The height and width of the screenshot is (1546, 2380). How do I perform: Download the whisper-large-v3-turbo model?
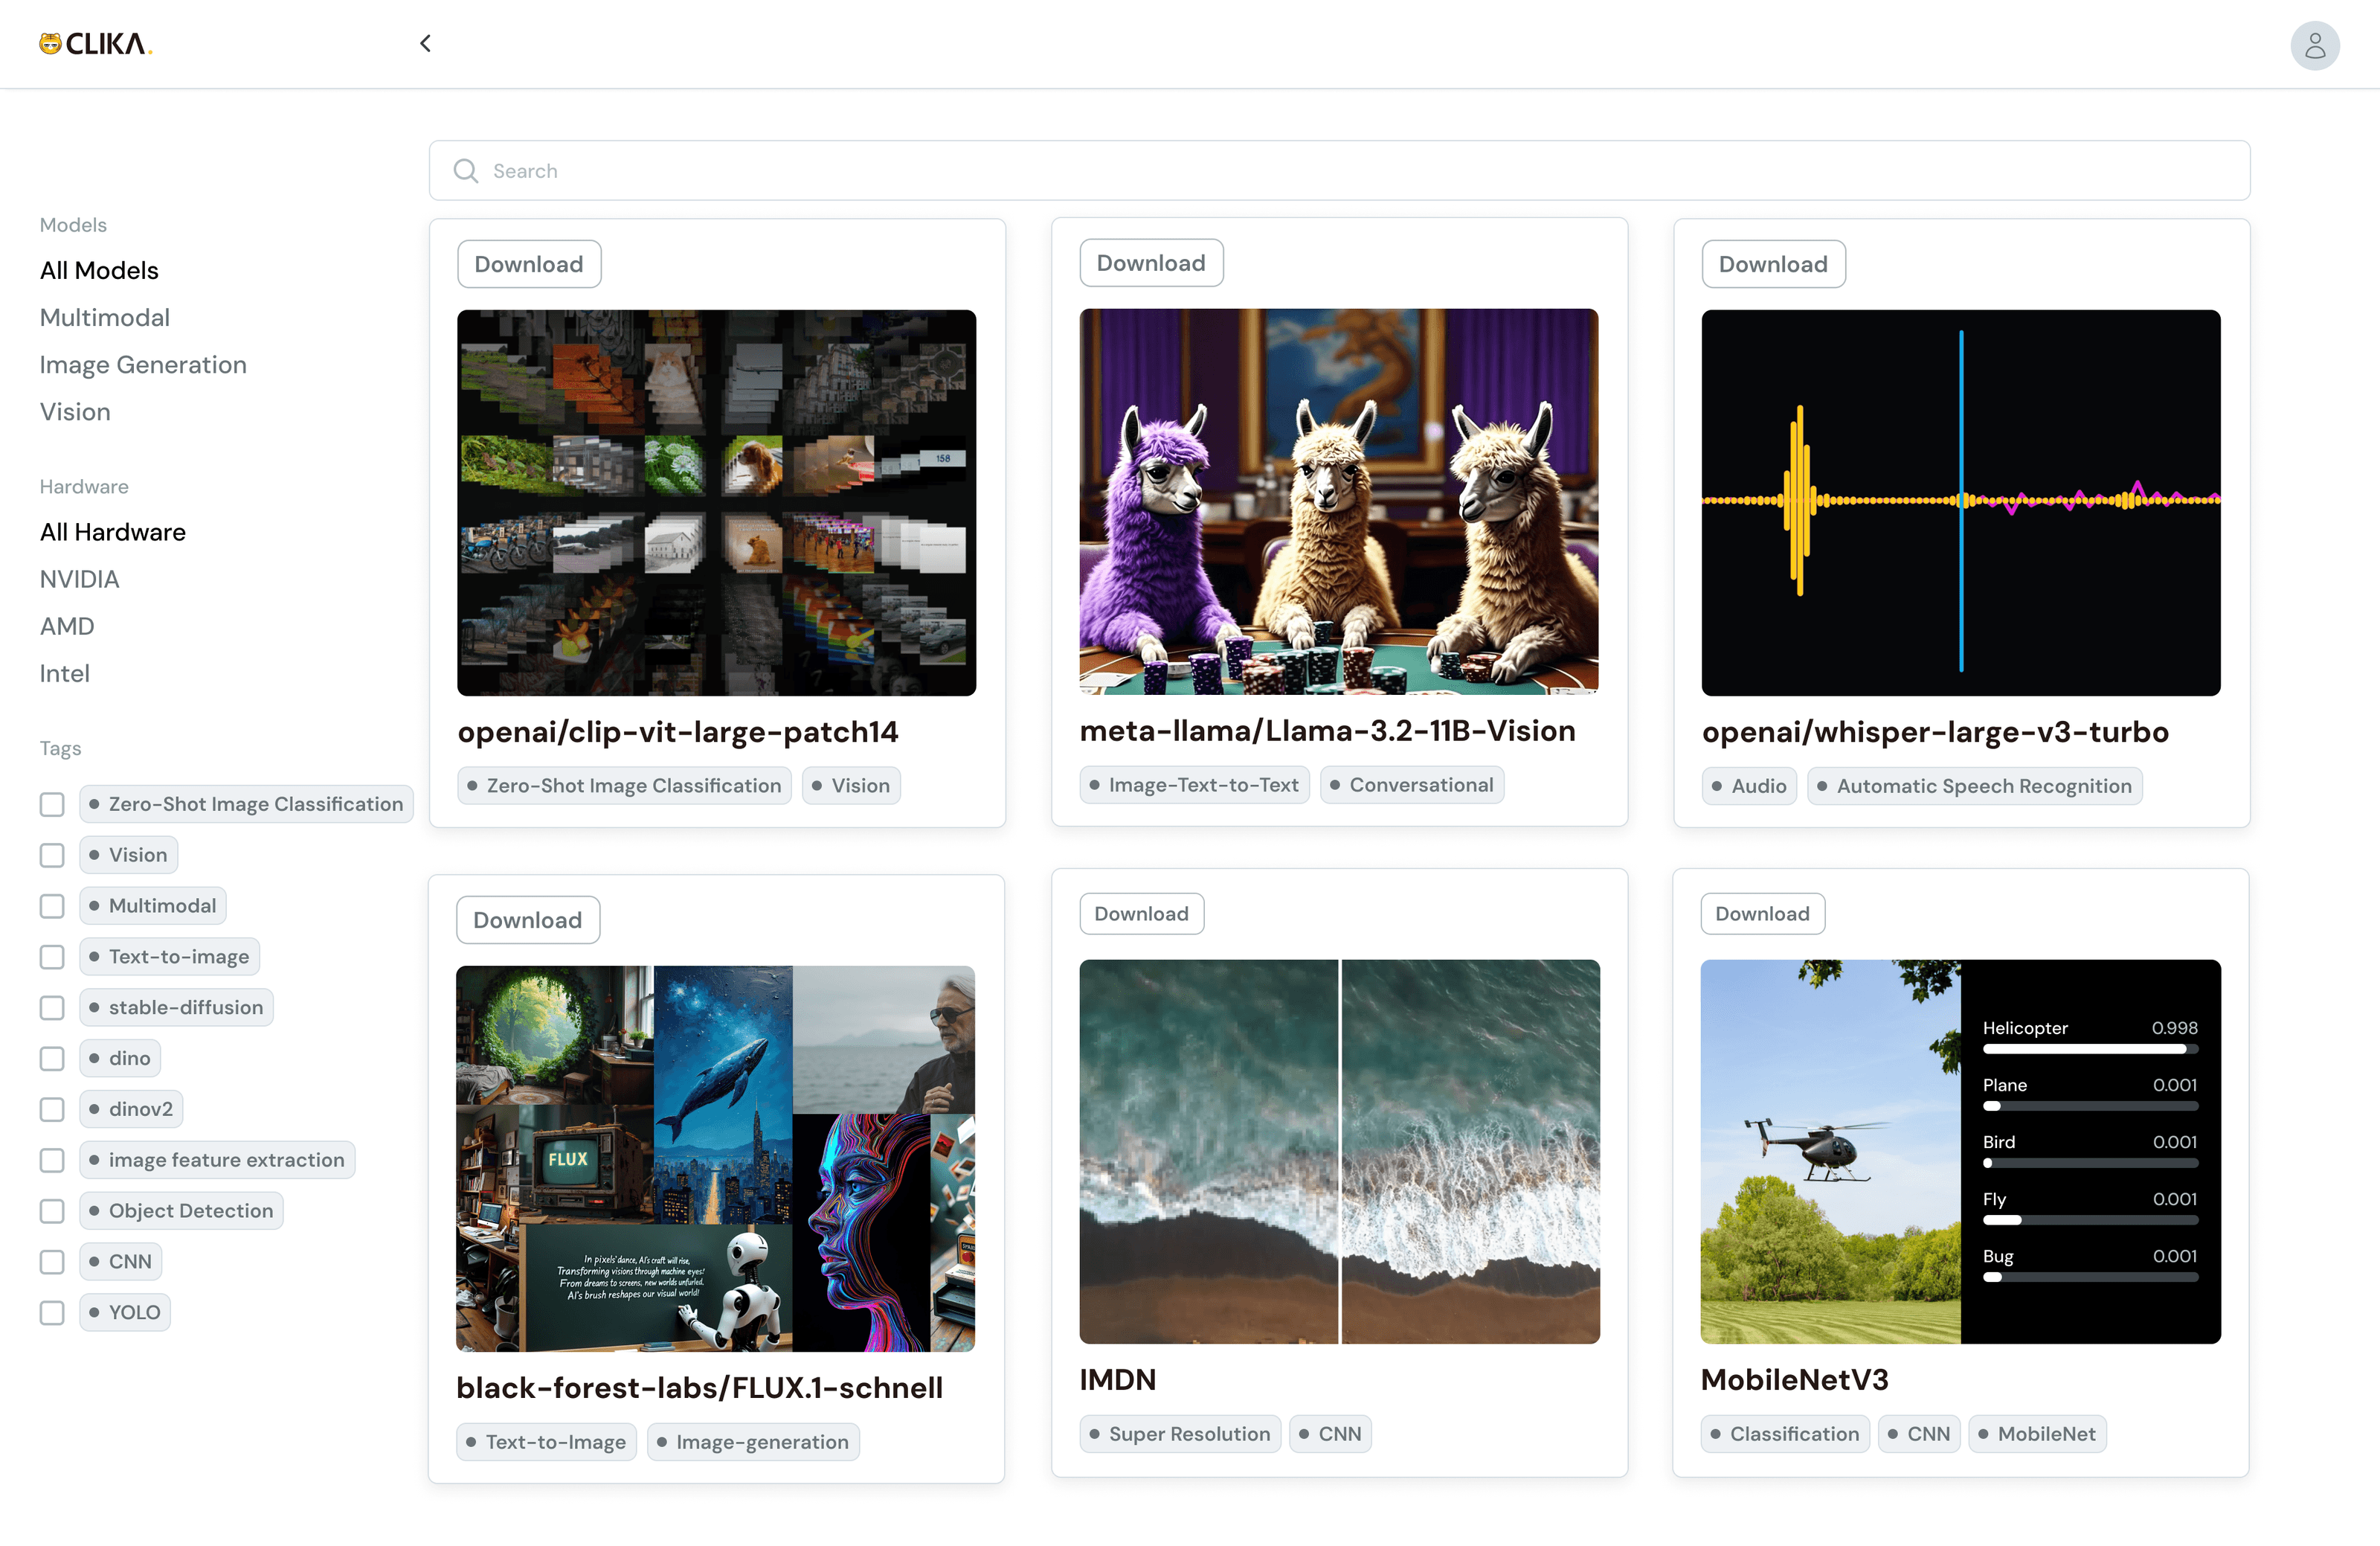[x=1773, y=264]
